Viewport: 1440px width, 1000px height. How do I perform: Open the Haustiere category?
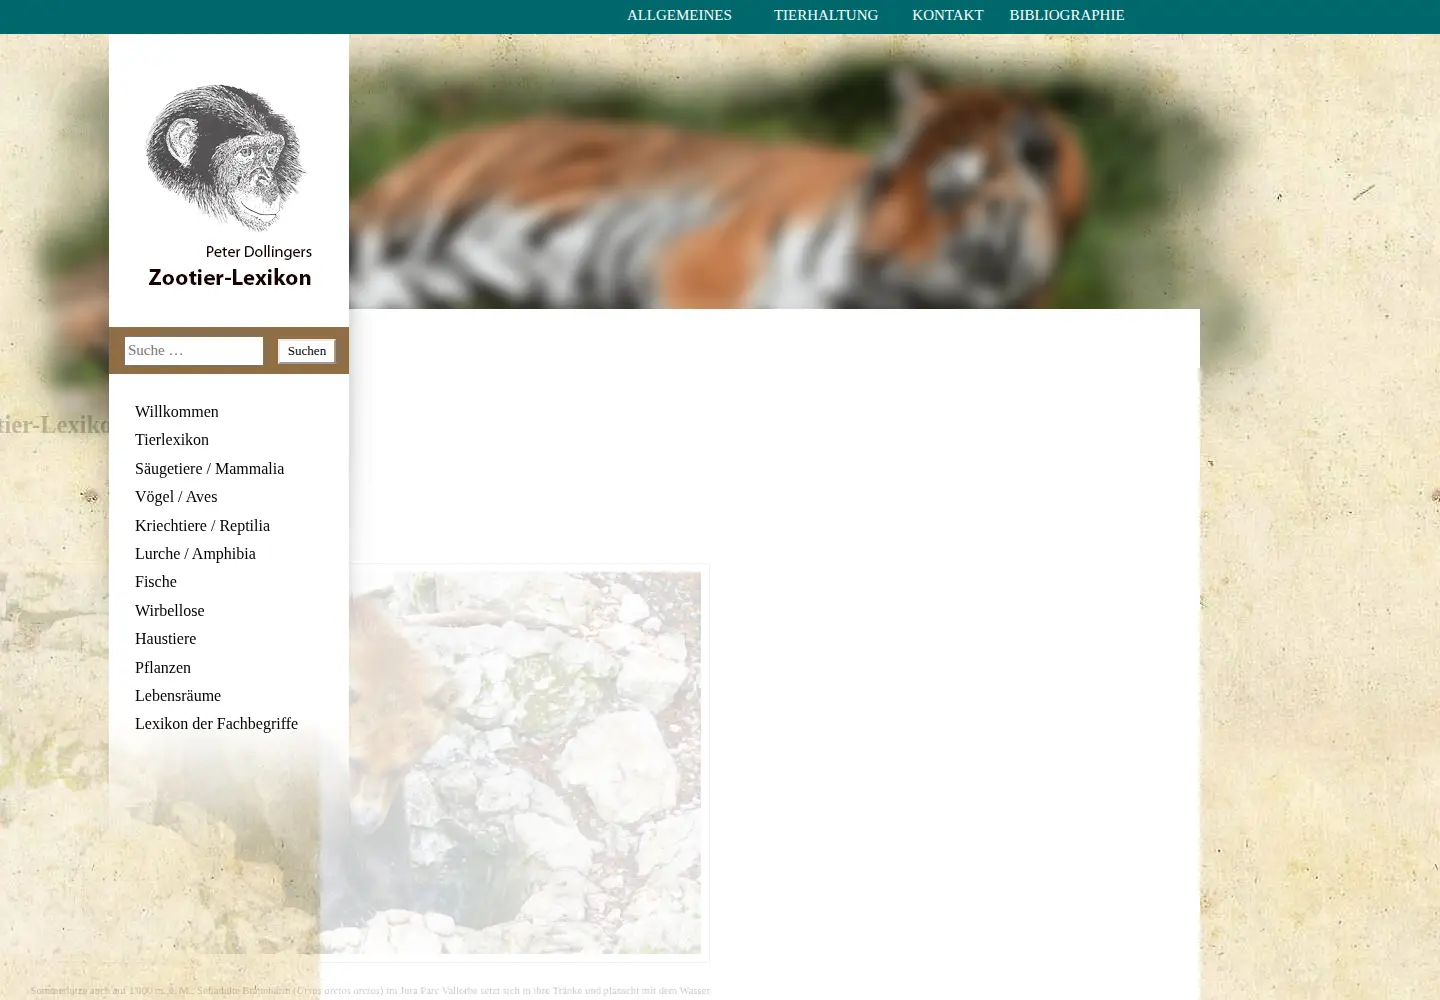[165, 639]
